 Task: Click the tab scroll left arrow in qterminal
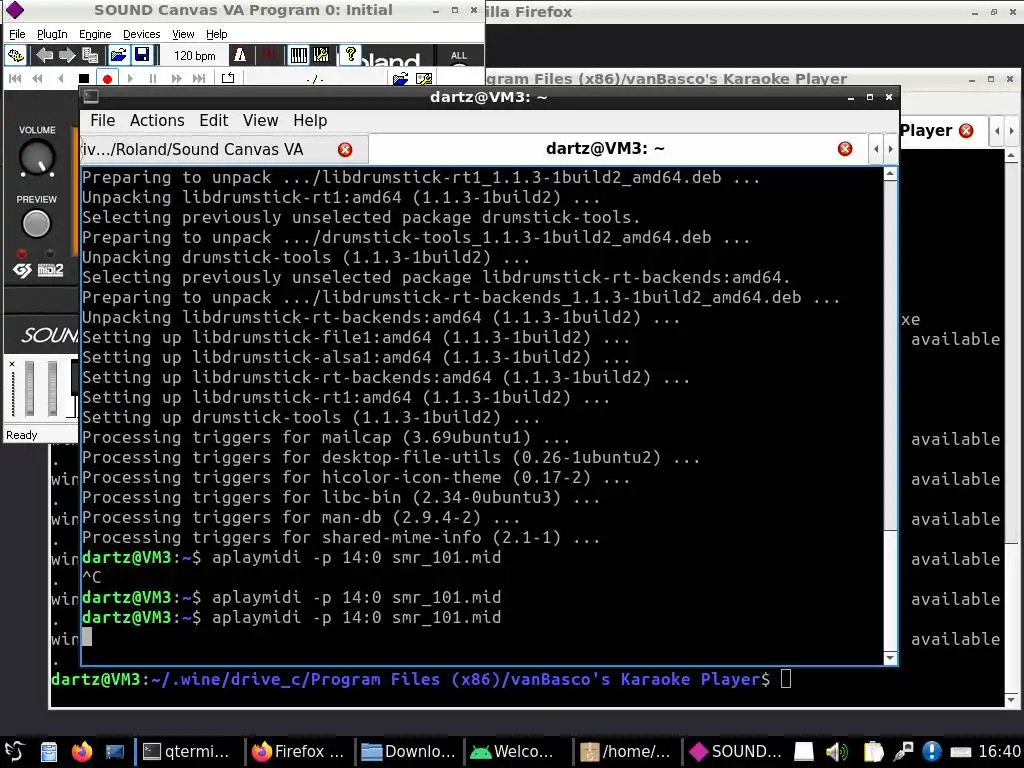[876, 149]
